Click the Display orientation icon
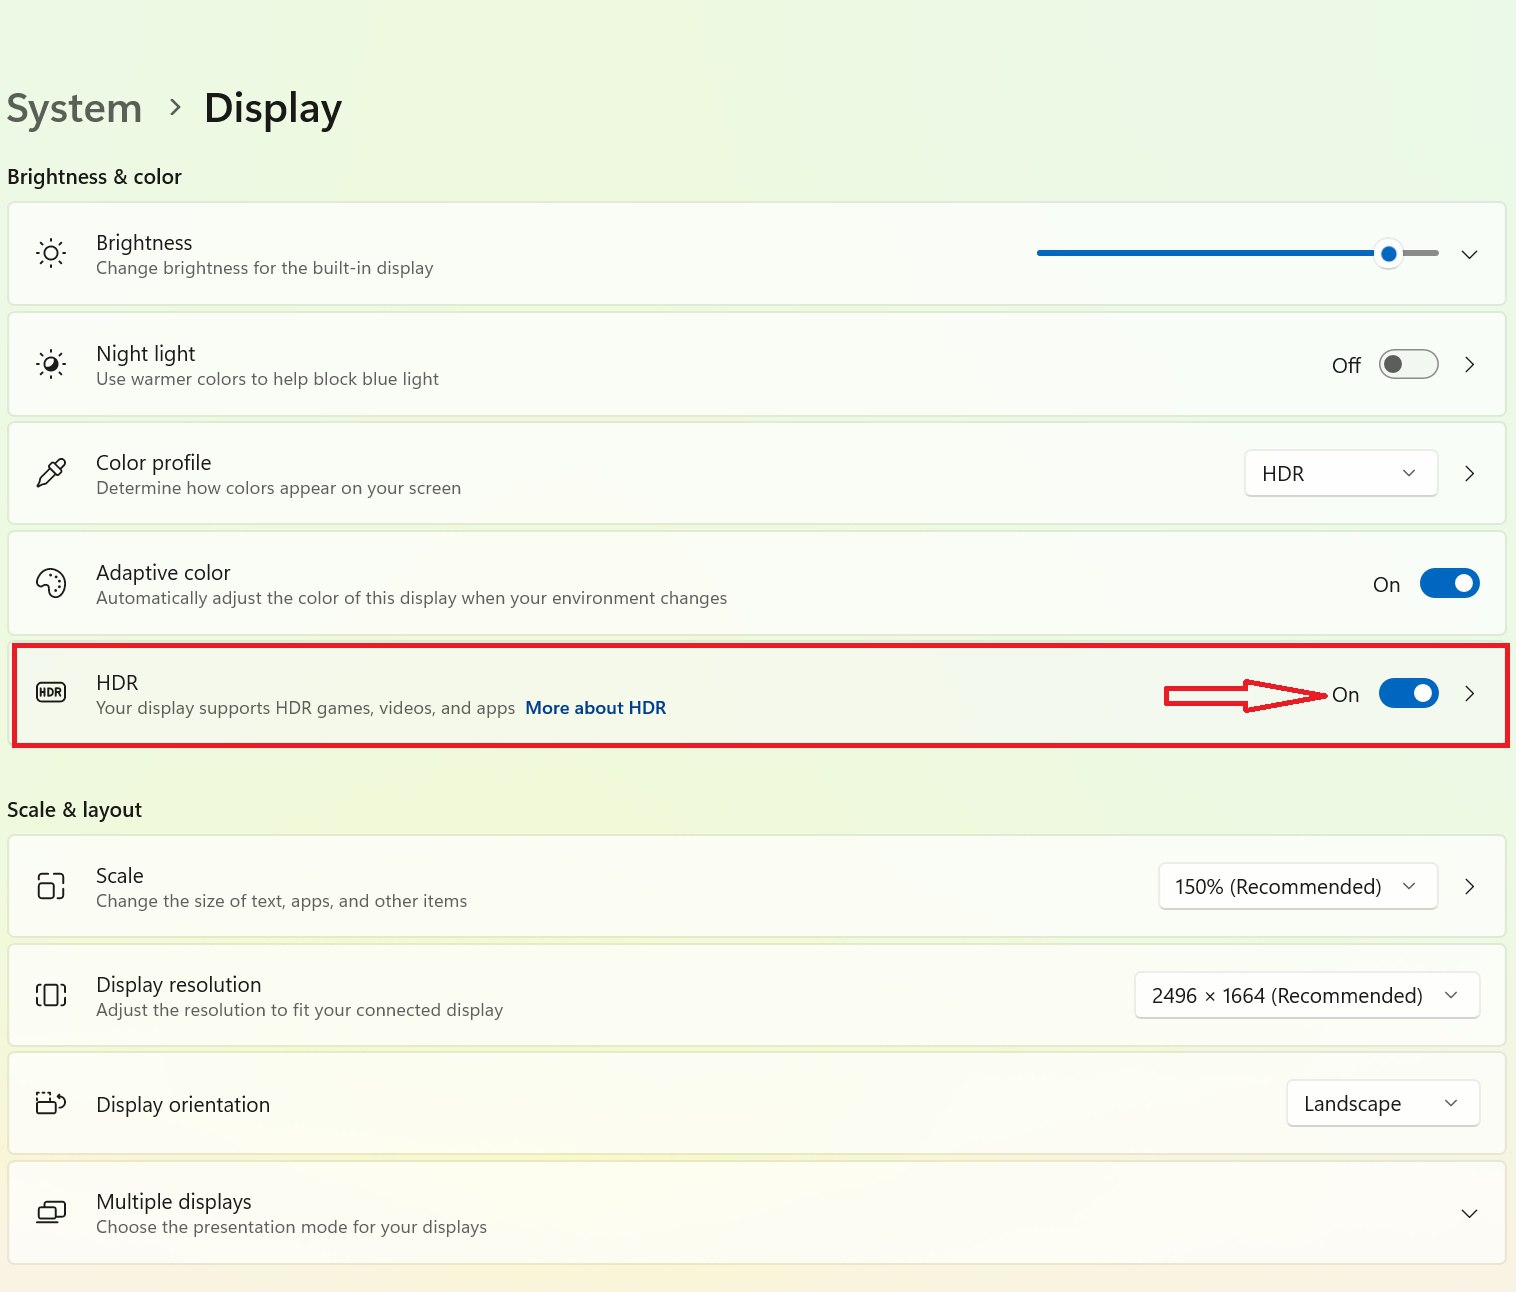The height and width of the screenshot is (1292, 1516). [51, 1103]
